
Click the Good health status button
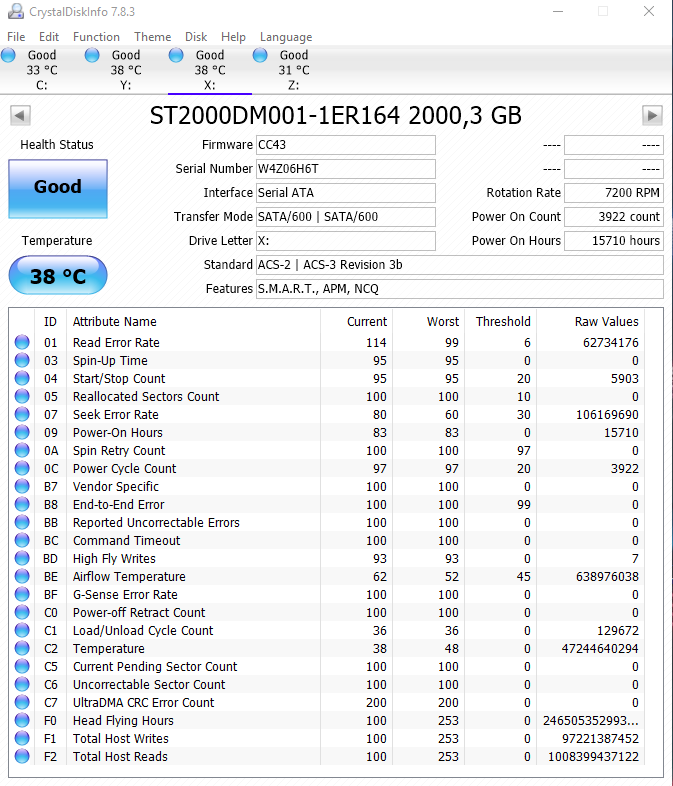click(x=58, y=188)
